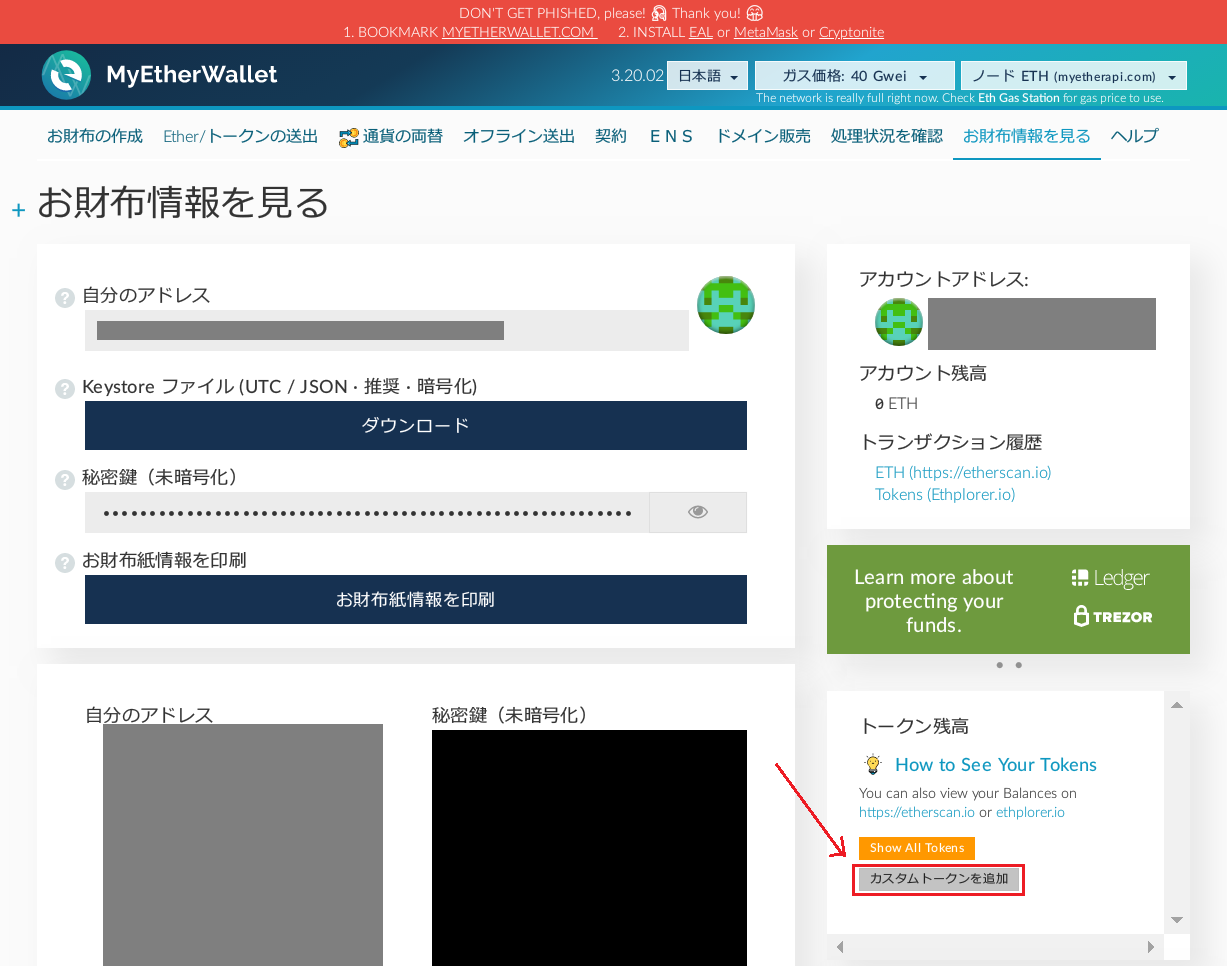Open the ETH (https://etherscan.io) history link
The height and width of the screenshot is (966, 1227).
click(x=963, y=472)
